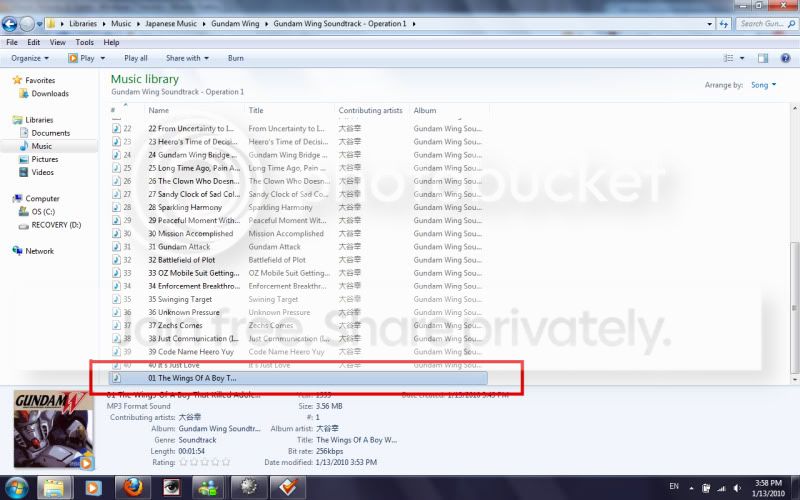Click the Play all button
Viewport: 800px width, 500px height.
point(136,58)
